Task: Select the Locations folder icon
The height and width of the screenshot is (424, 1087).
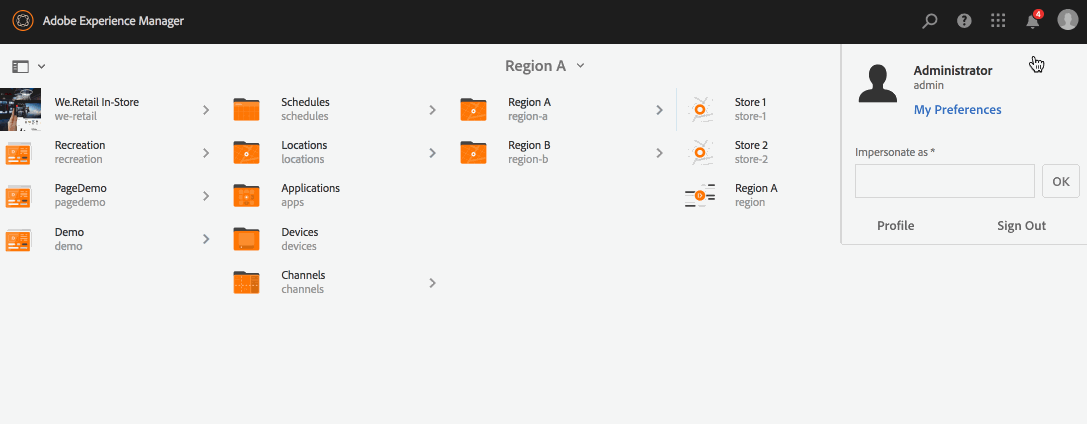Action: tap(246, 152)
